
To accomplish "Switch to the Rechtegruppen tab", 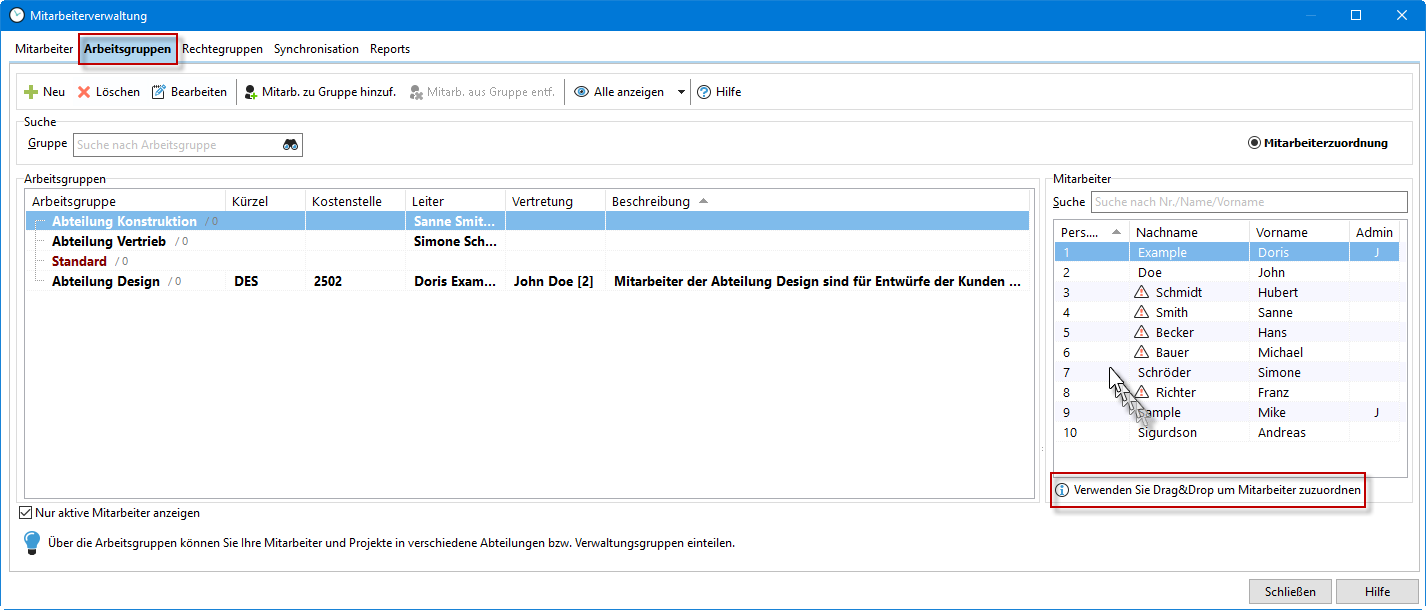I will pyautogui.click(x=222, y=48).
